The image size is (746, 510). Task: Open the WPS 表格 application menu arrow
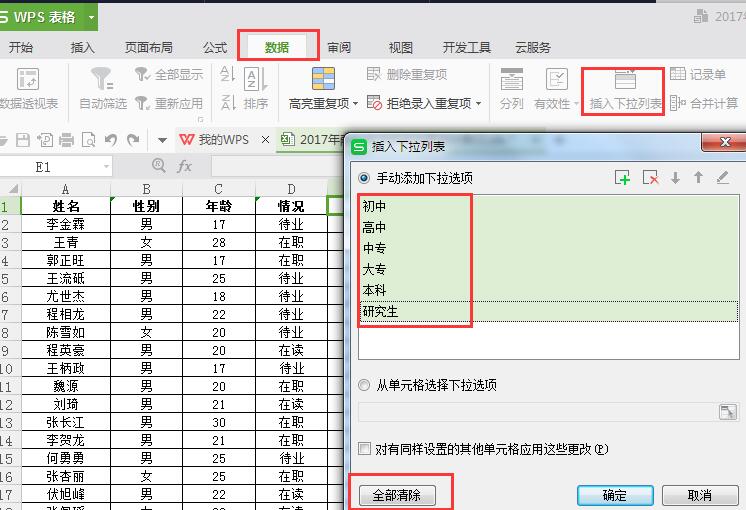pos(91,18)
